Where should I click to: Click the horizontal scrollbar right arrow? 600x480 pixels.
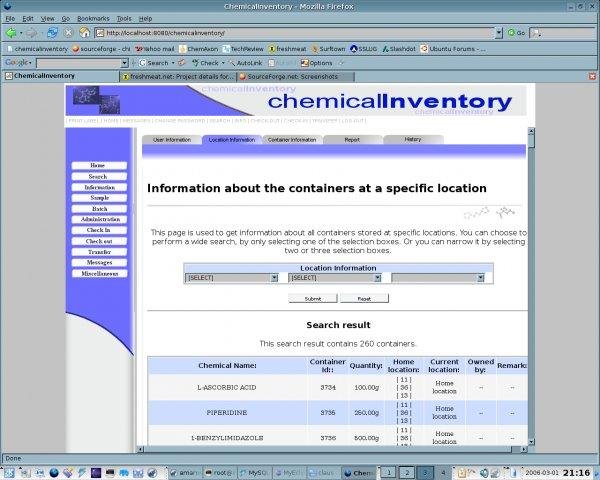(524, 449)
